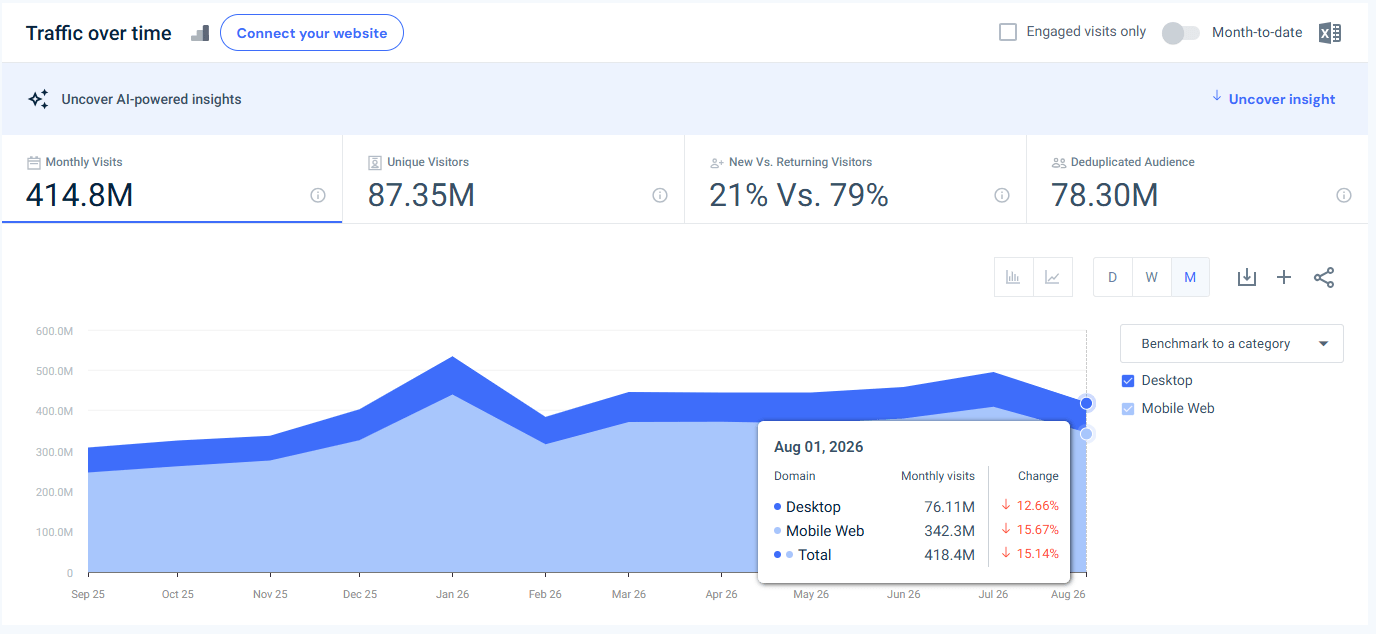Share the traffic chart
This screenshot has width=1376, height=634.
(x=1324, y=277)
